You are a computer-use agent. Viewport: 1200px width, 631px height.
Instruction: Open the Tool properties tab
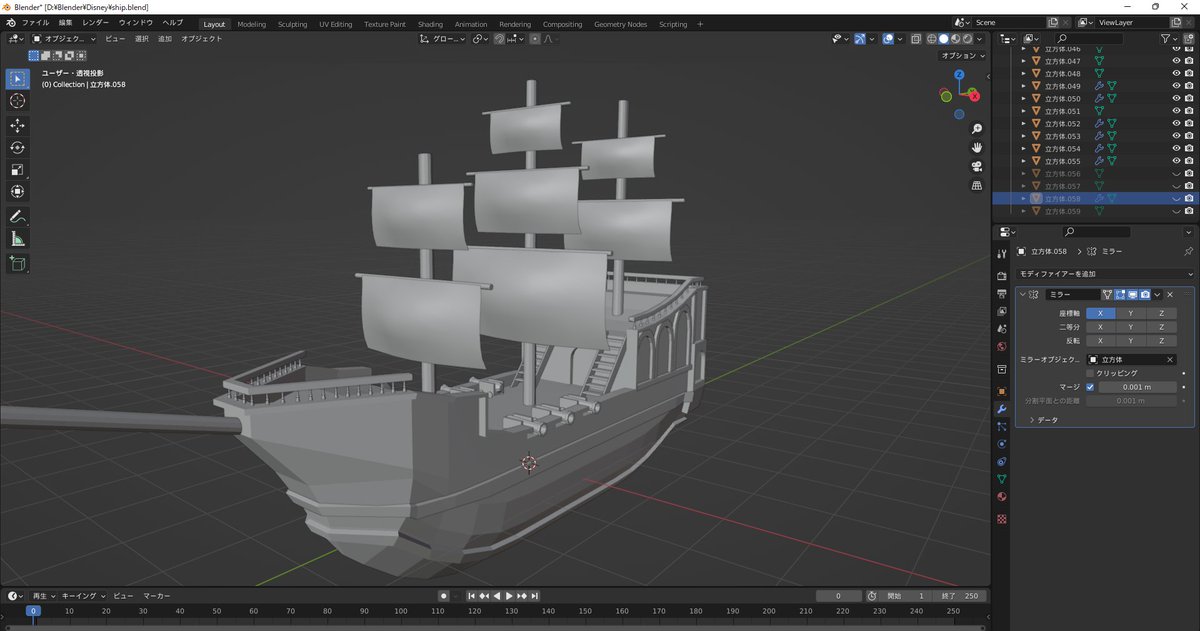point(1001,255)
